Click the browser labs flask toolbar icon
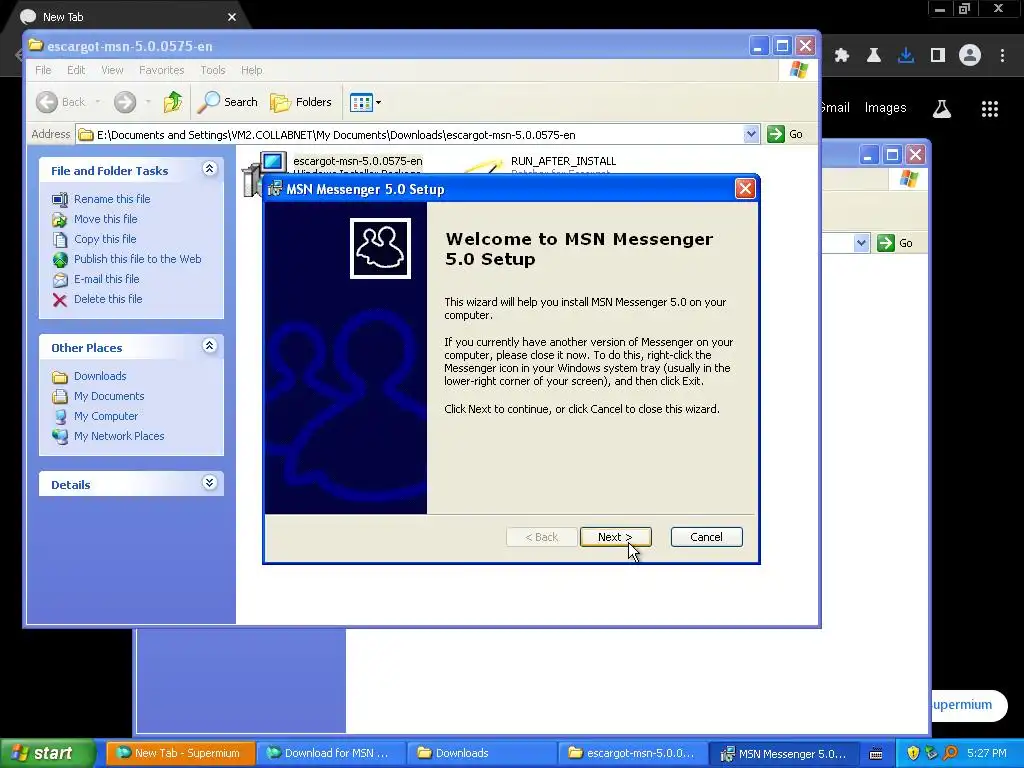The height and width of the screenshot is (768, 1024). coord(874,56)
